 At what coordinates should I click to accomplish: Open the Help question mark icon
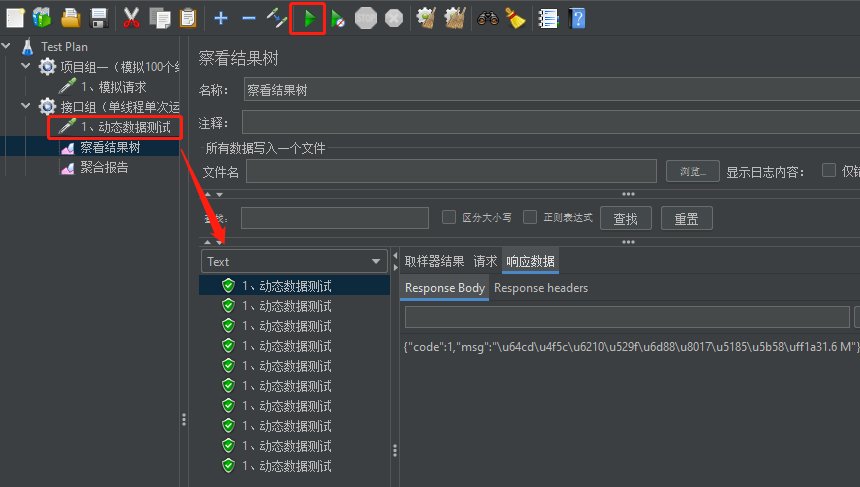click(577, 18)
